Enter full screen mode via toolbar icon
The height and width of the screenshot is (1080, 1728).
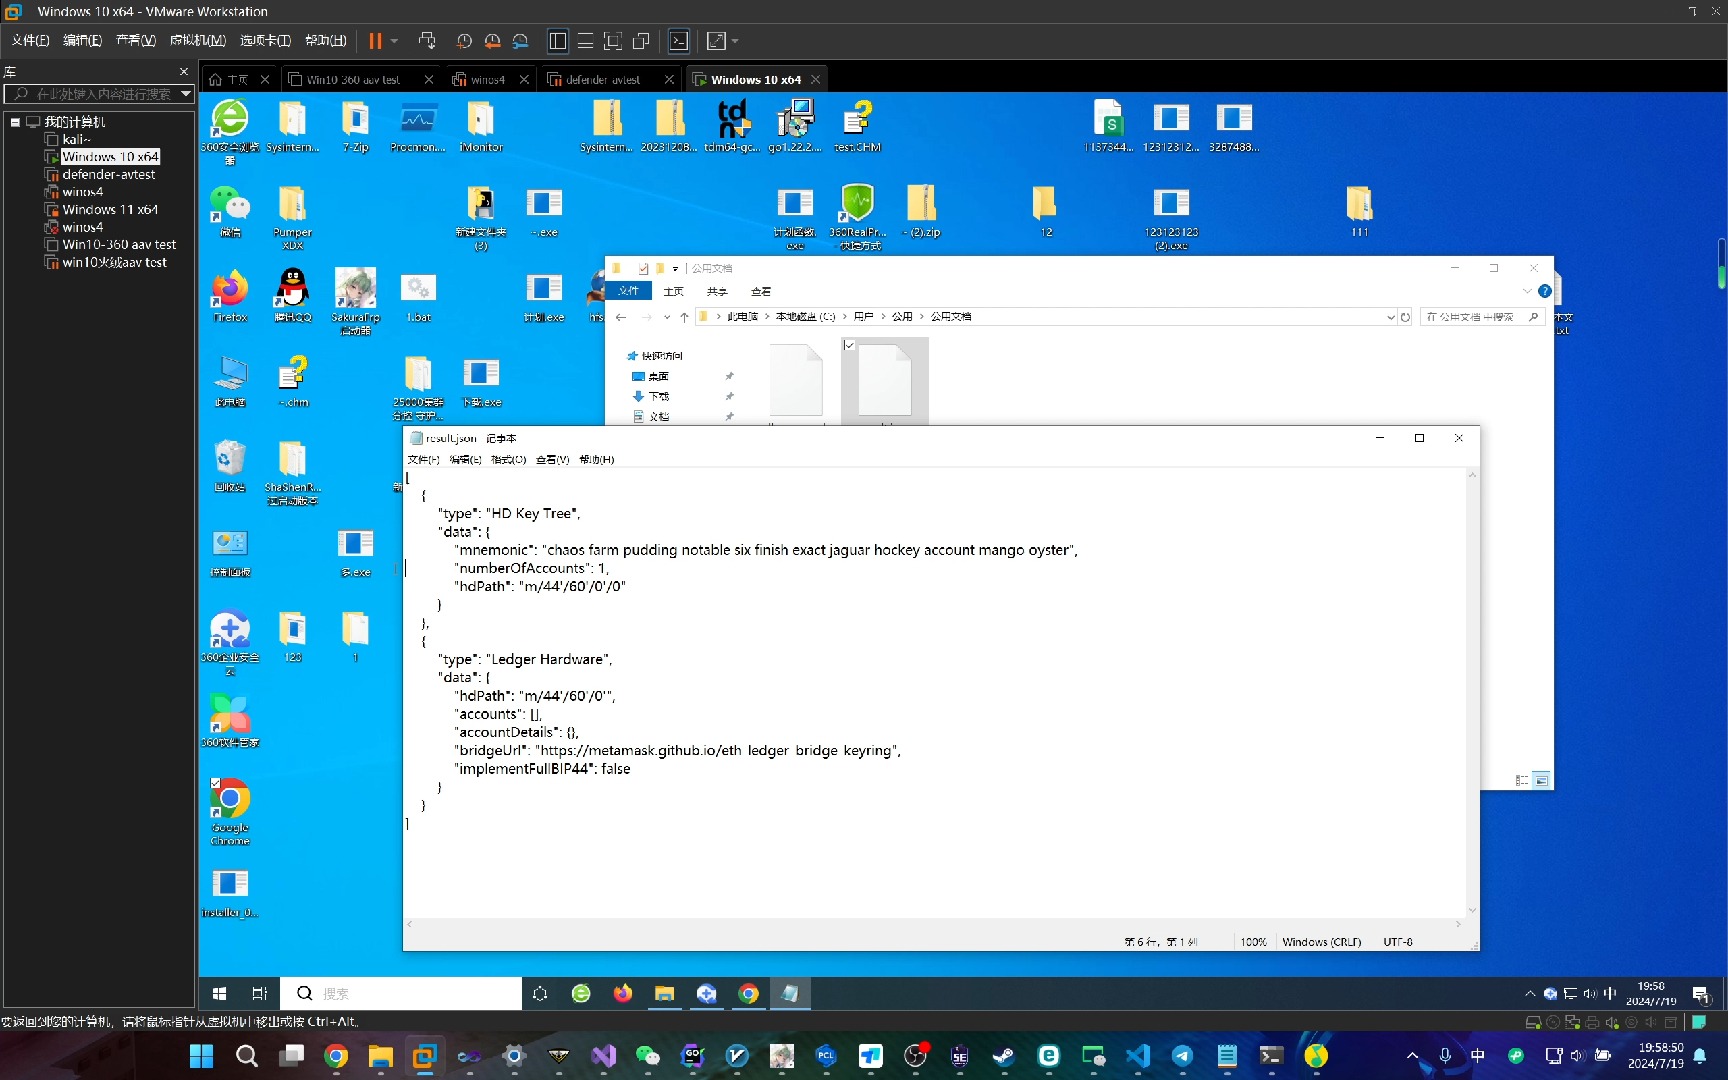pyautogui.click(x=613, y=41)
